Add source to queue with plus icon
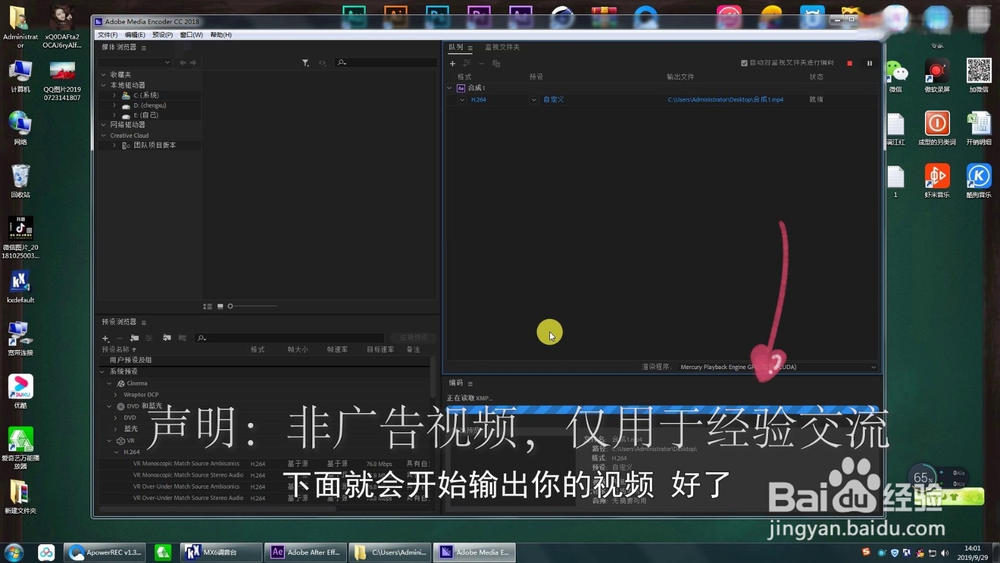This screenshot has width=1000, height=563. tap(452, 63)
